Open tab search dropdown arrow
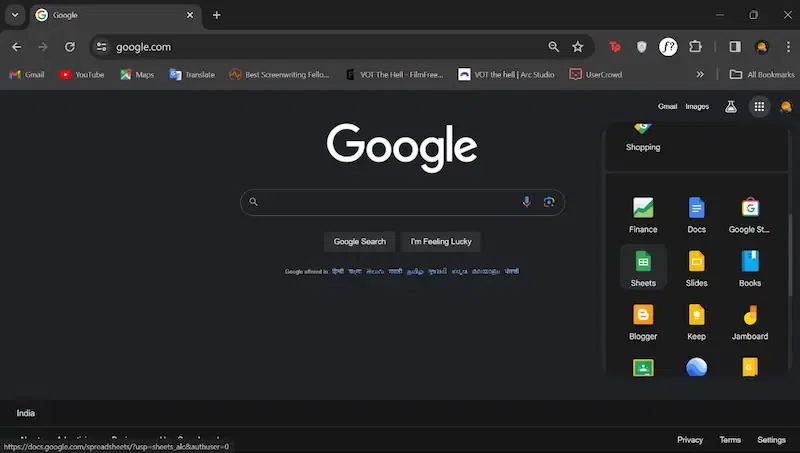 click(x=15, y=15)
